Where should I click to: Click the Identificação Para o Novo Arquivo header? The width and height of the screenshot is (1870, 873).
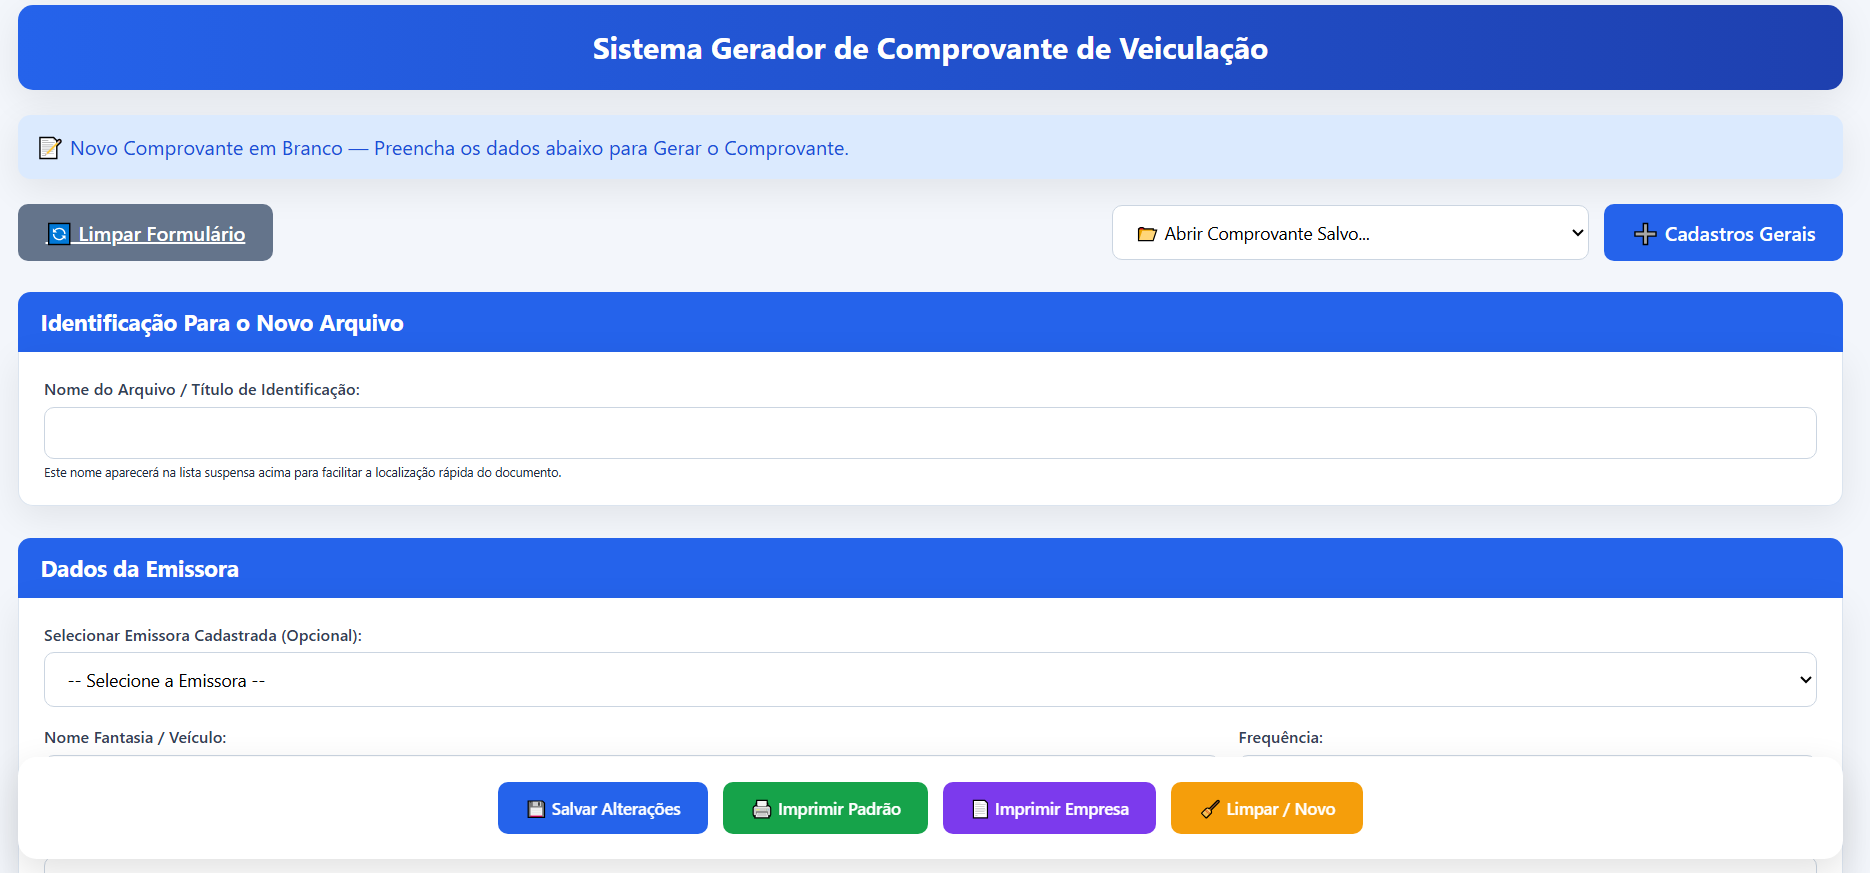(x=930, y=322)
